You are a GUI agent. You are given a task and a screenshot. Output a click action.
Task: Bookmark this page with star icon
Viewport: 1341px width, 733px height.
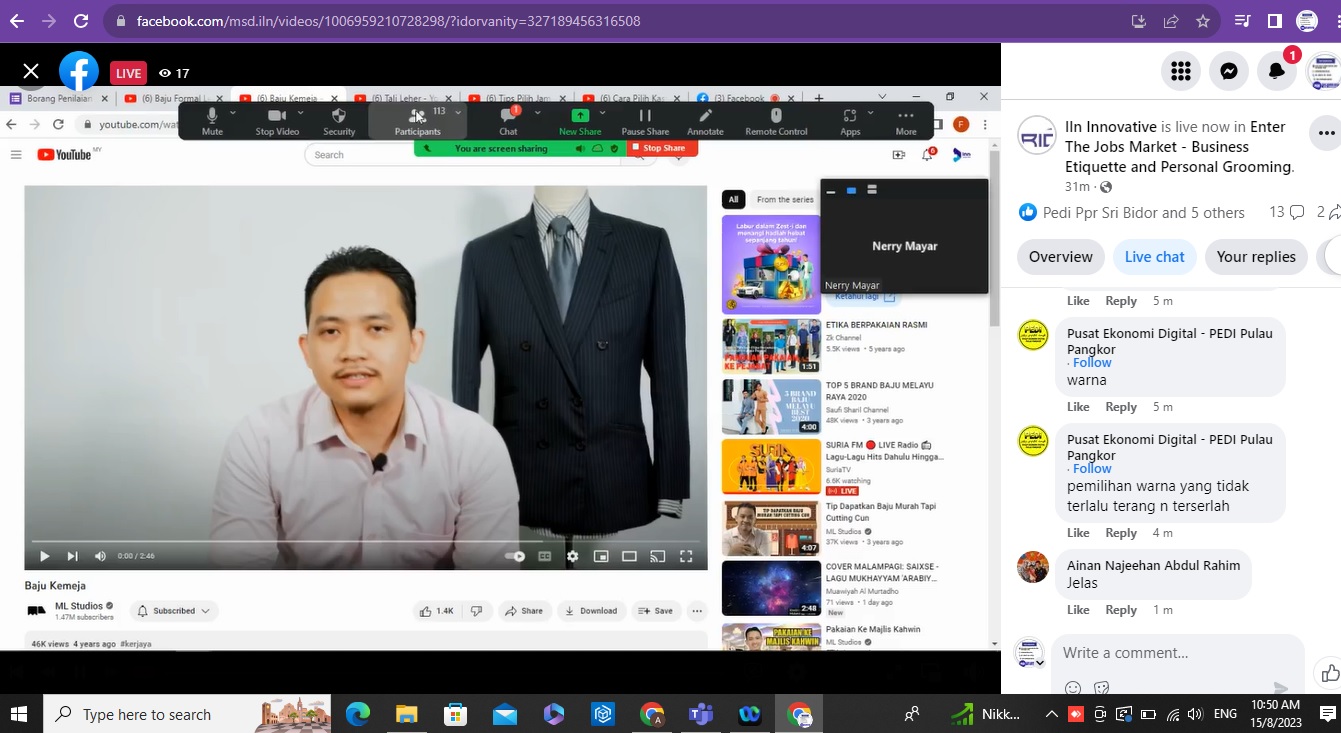pos(1203,21)
